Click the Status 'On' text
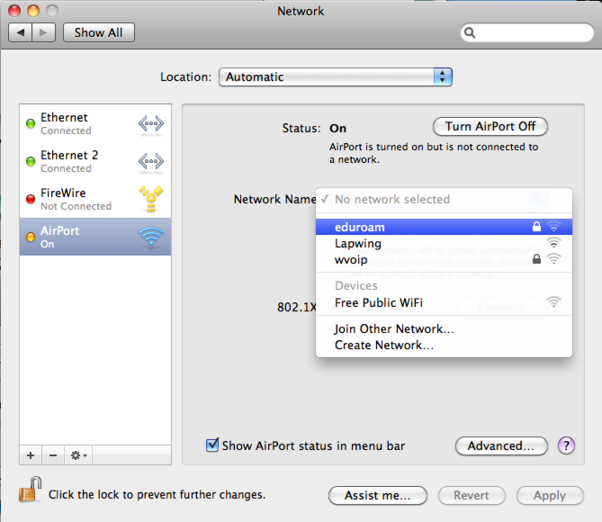Image resolution: width=602 pixels, height=522 pixels. (x=337, y=128)
